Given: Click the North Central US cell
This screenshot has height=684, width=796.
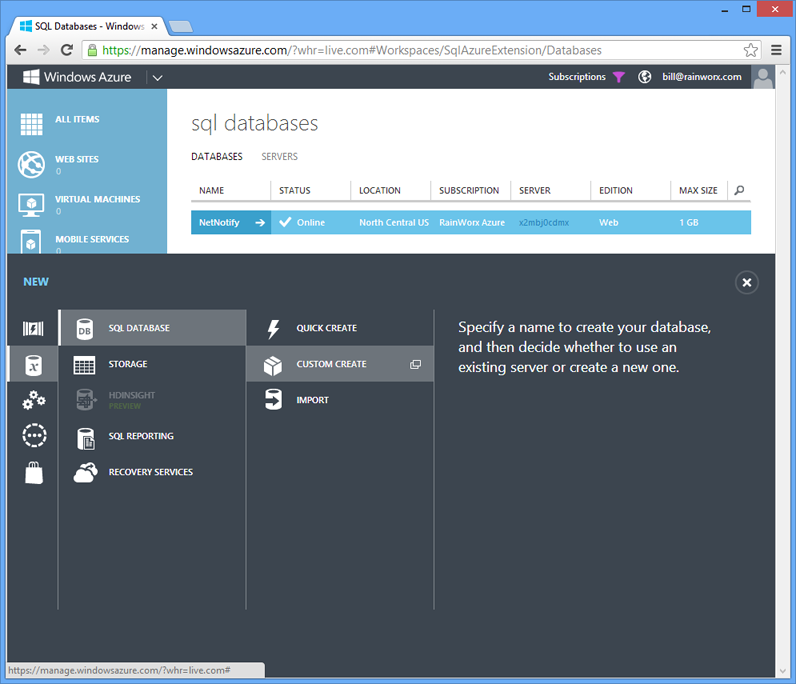Looking at the screenshot, I should [x=394, y=222].
